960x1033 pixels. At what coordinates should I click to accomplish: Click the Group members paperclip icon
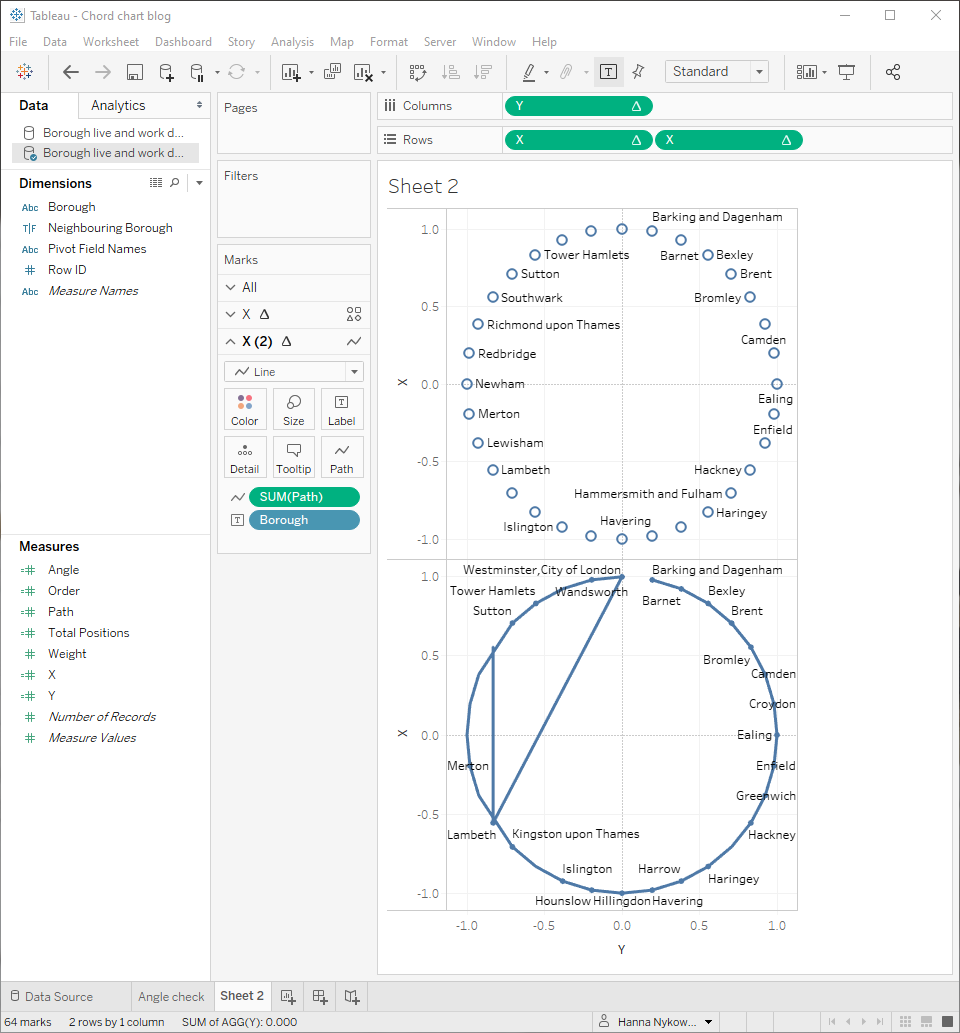click(x=566, y=72)
